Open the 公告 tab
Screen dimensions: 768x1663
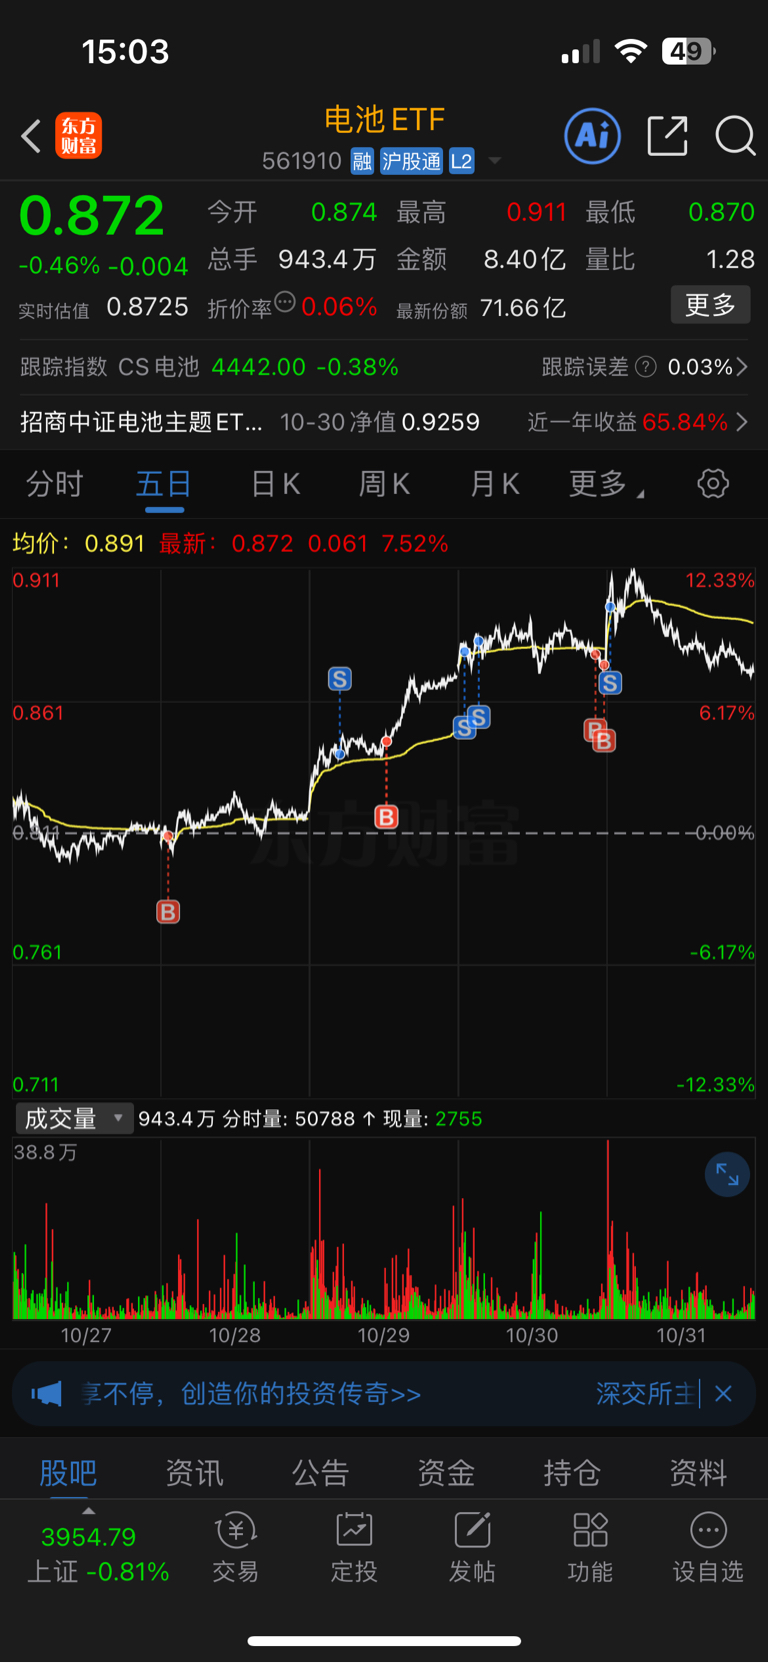click(x=320, y=1472)
